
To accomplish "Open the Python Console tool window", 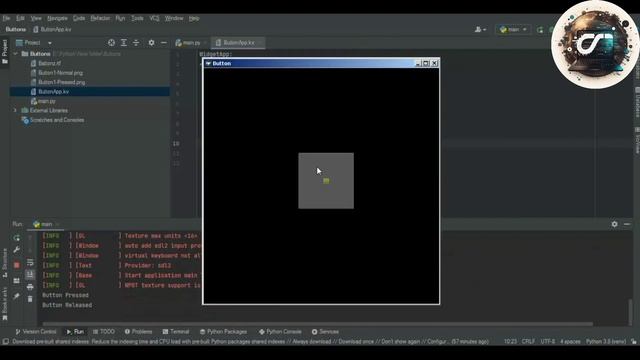I will coord(280,332).
